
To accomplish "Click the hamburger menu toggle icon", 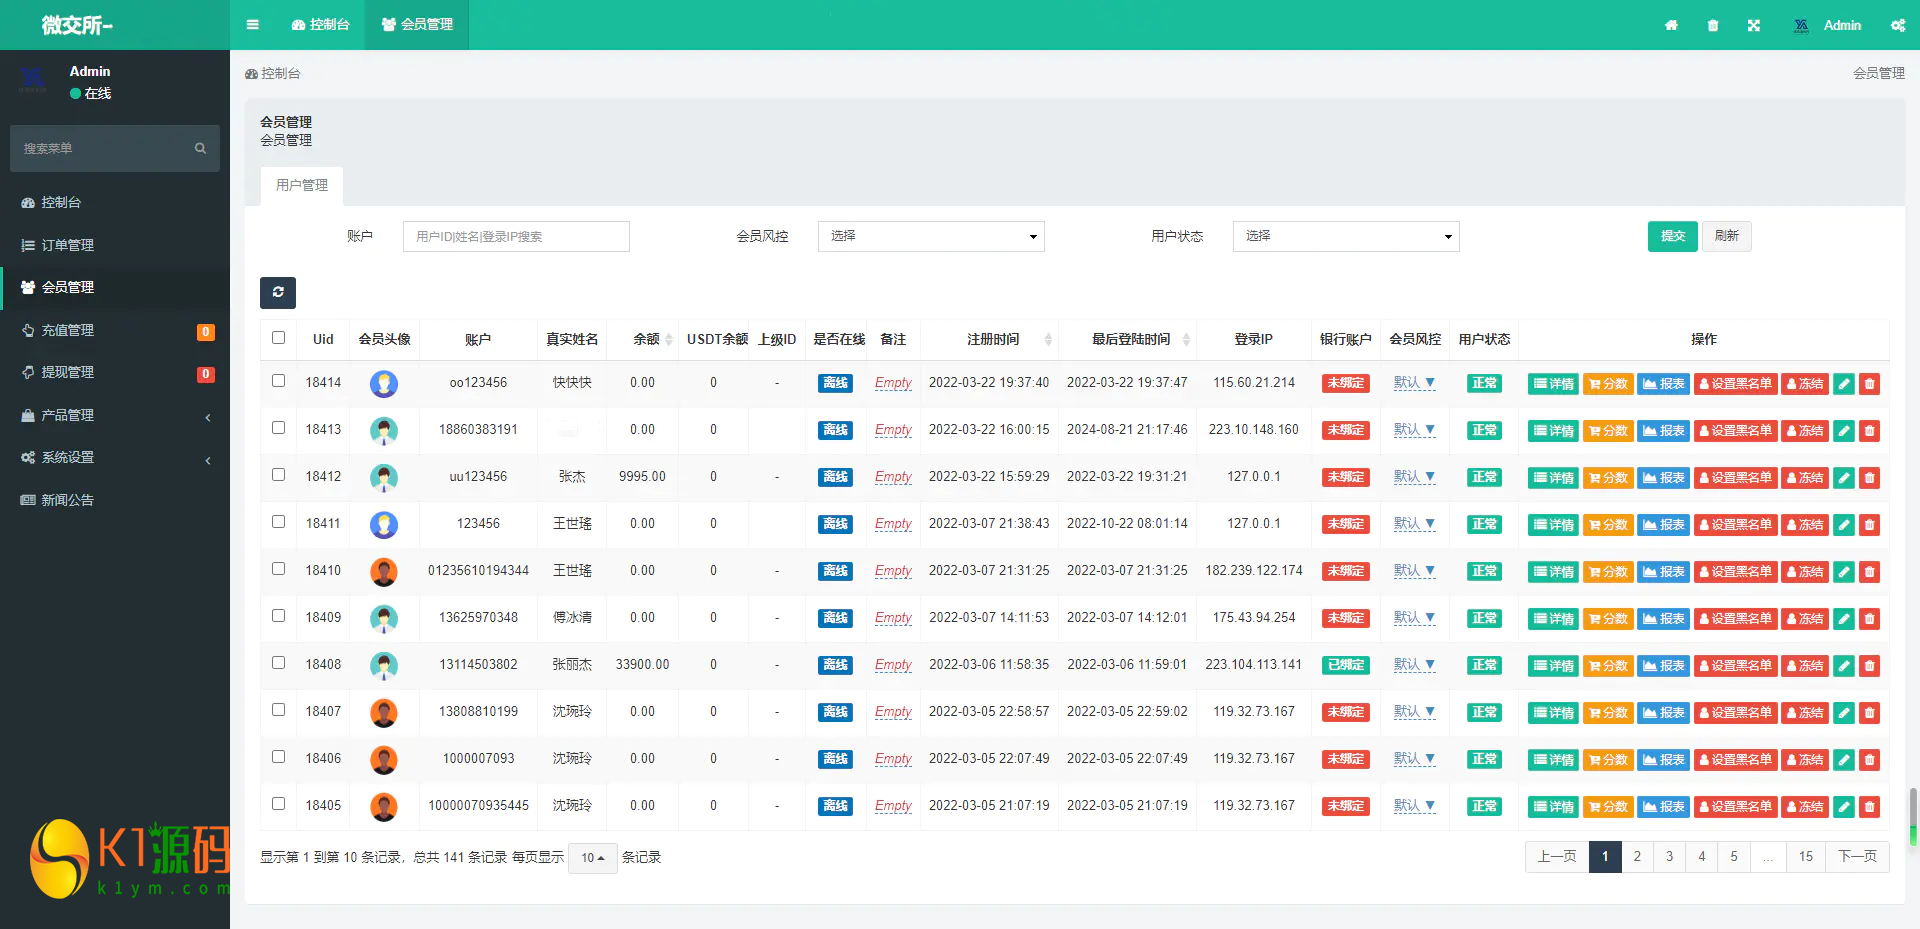I will tap(253, 25).
